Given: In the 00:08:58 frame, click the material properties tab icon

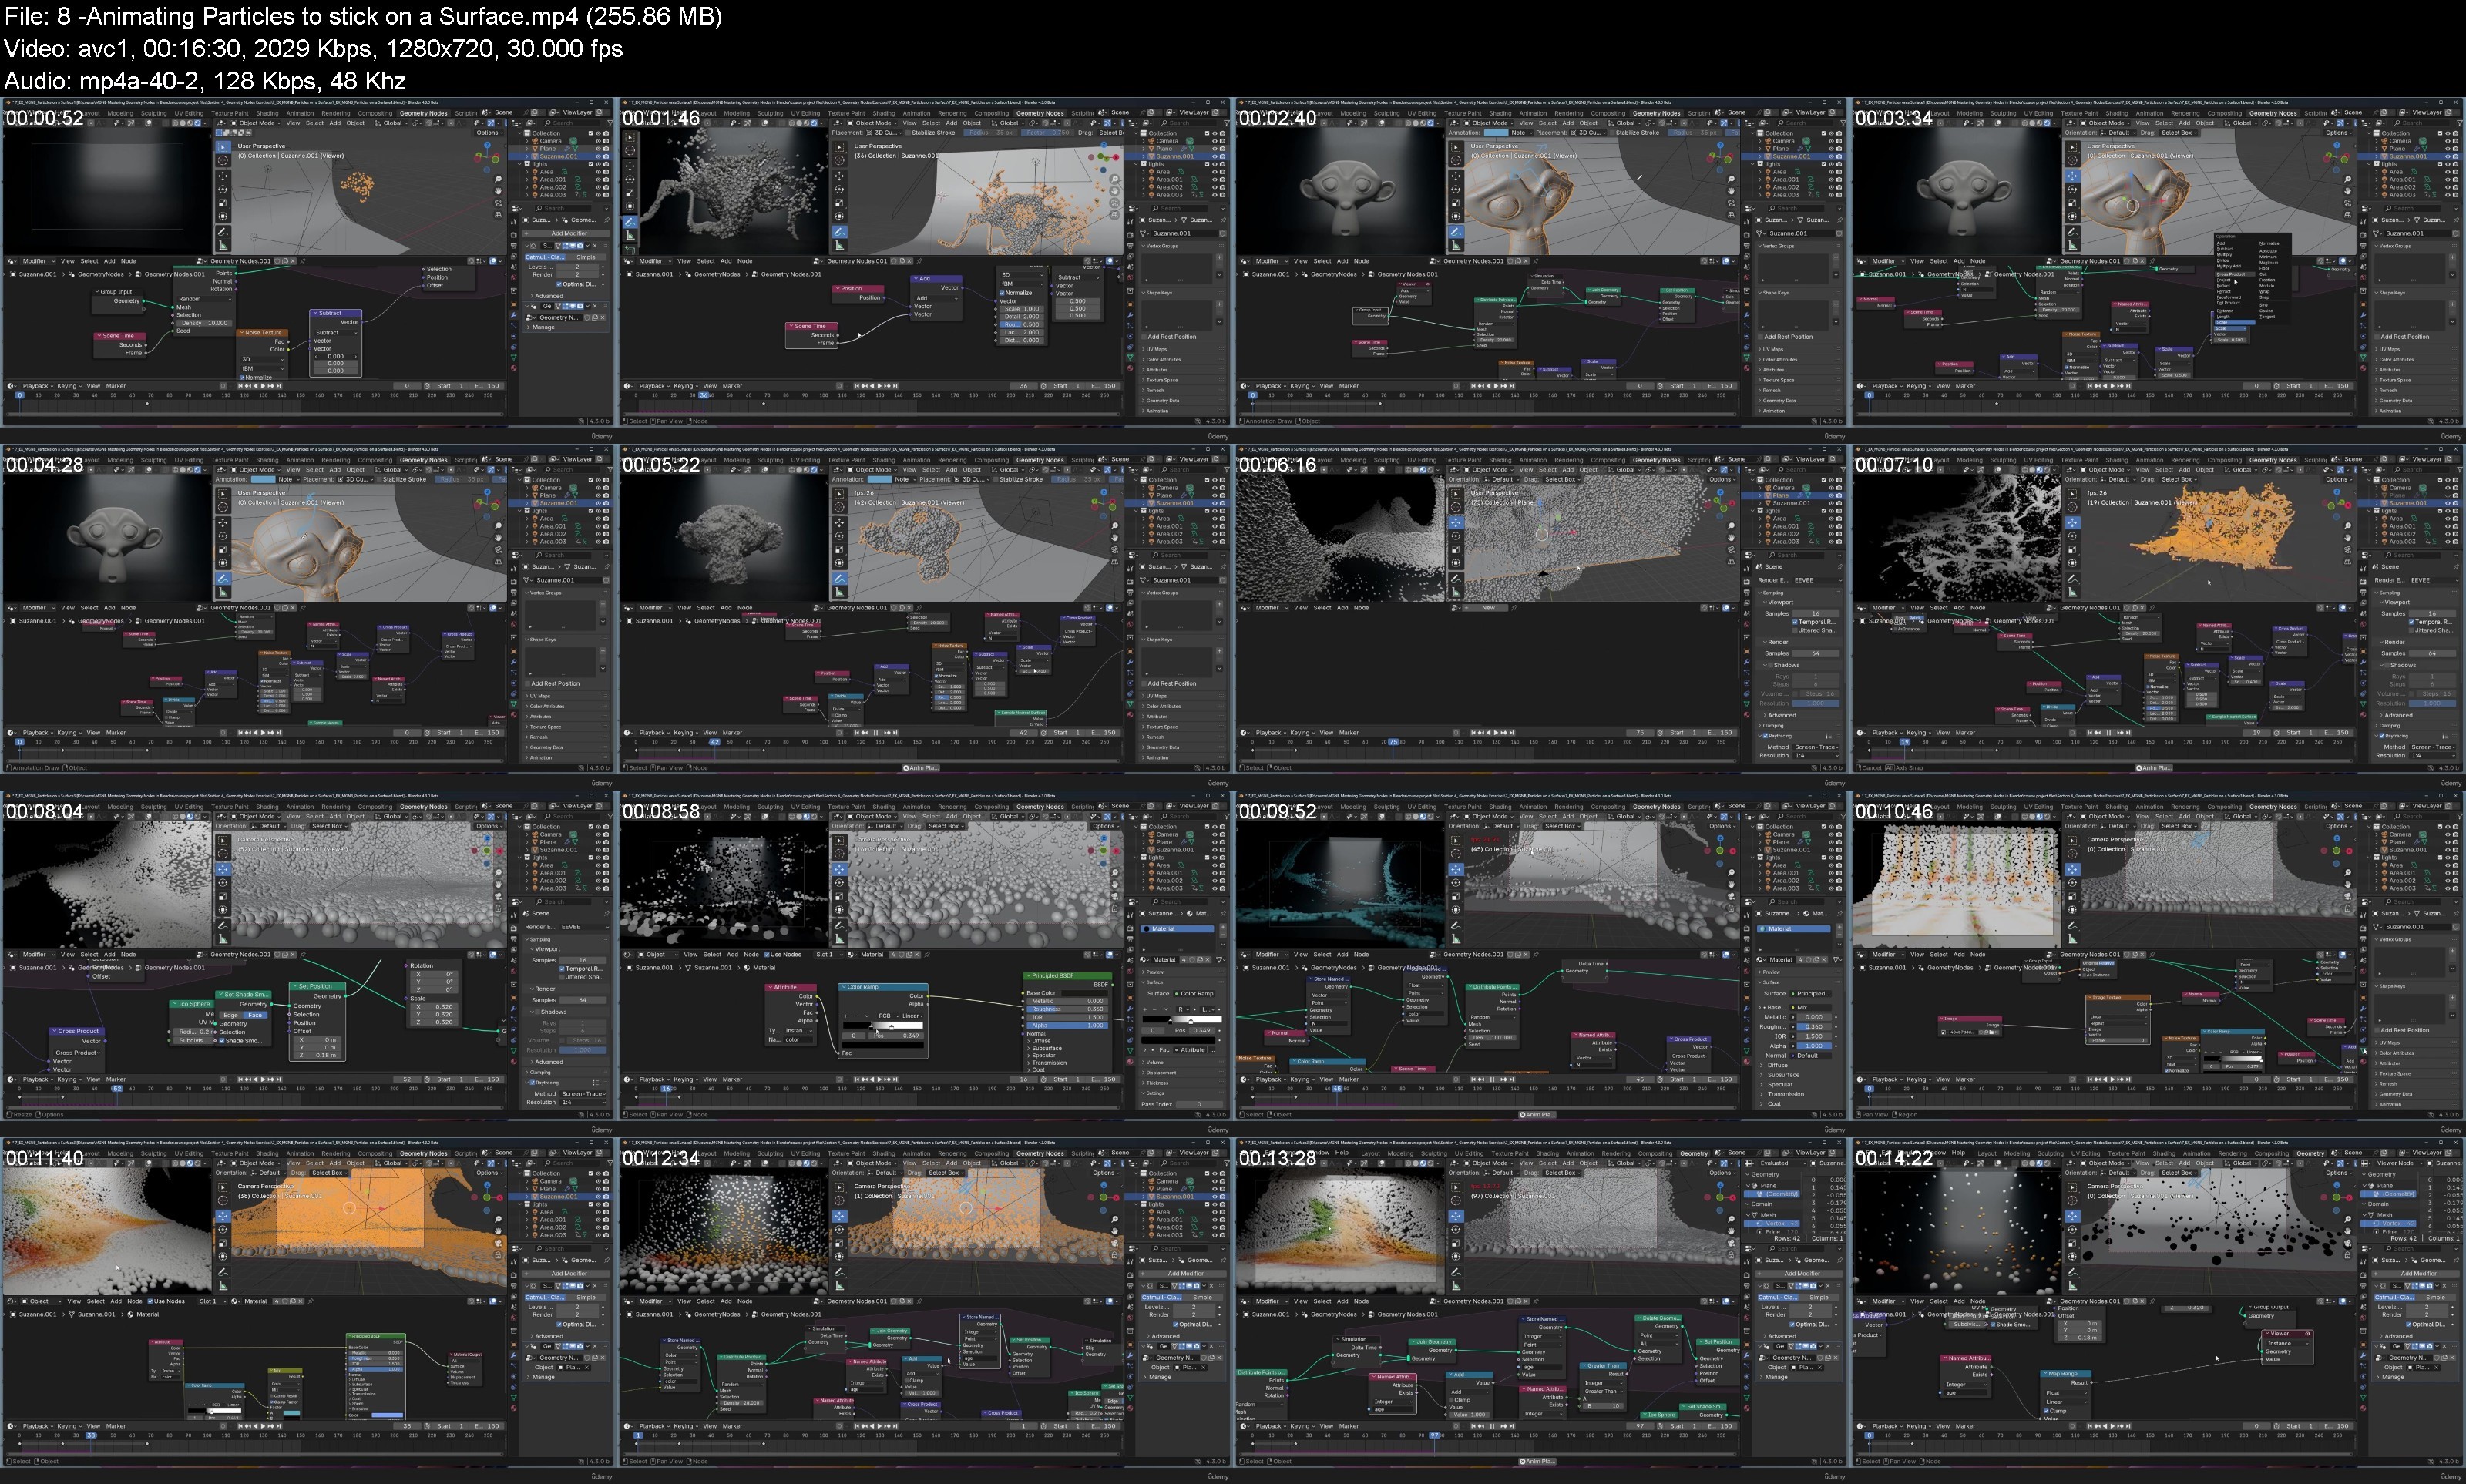Looking at the screenshot, I should pos(1131,1062).
